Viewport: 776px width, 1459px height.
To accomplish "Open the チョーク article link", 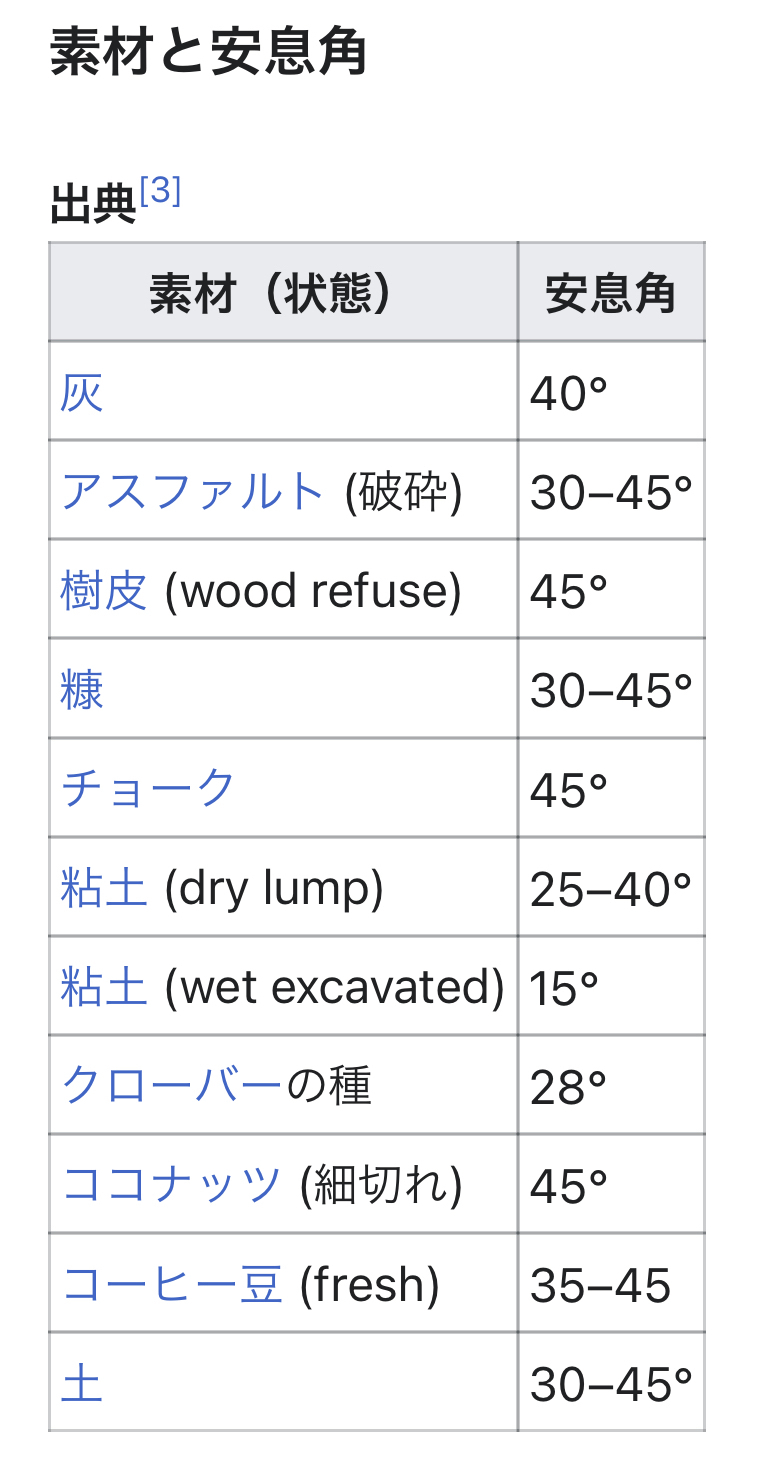I will click(149, 789).
